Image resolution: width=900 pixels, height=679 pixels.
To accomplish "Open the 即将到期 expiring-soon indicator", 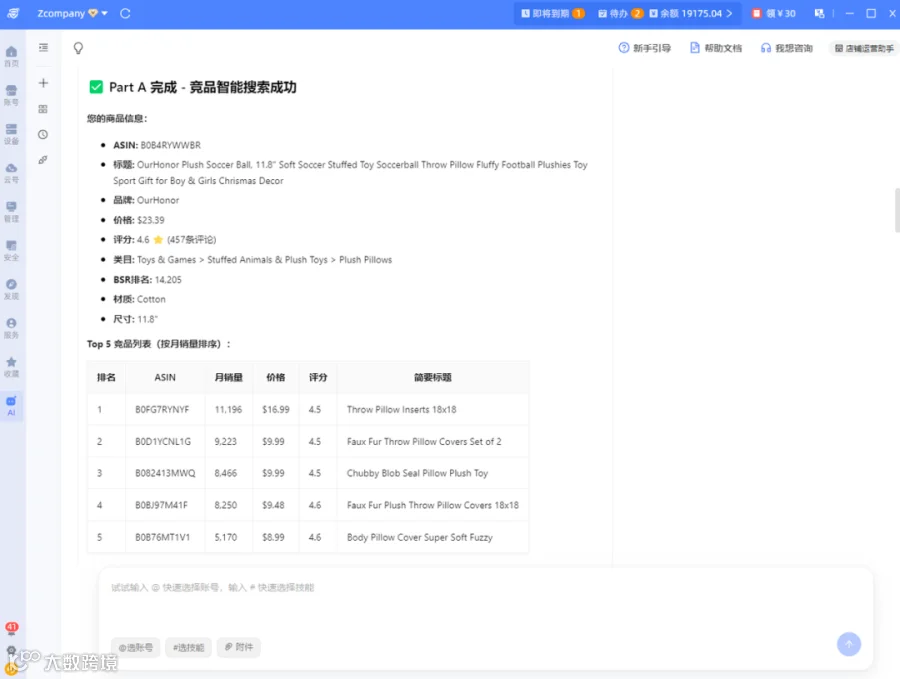I will click(553, 13).
